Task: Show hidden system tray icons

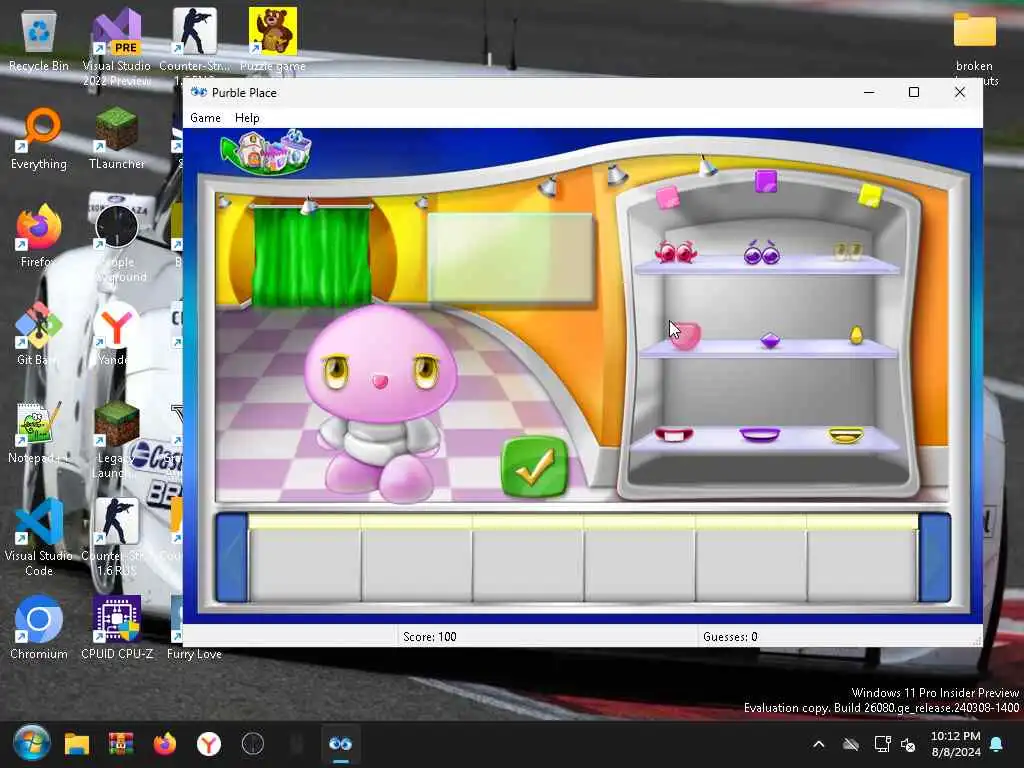Action: [818, 744]
